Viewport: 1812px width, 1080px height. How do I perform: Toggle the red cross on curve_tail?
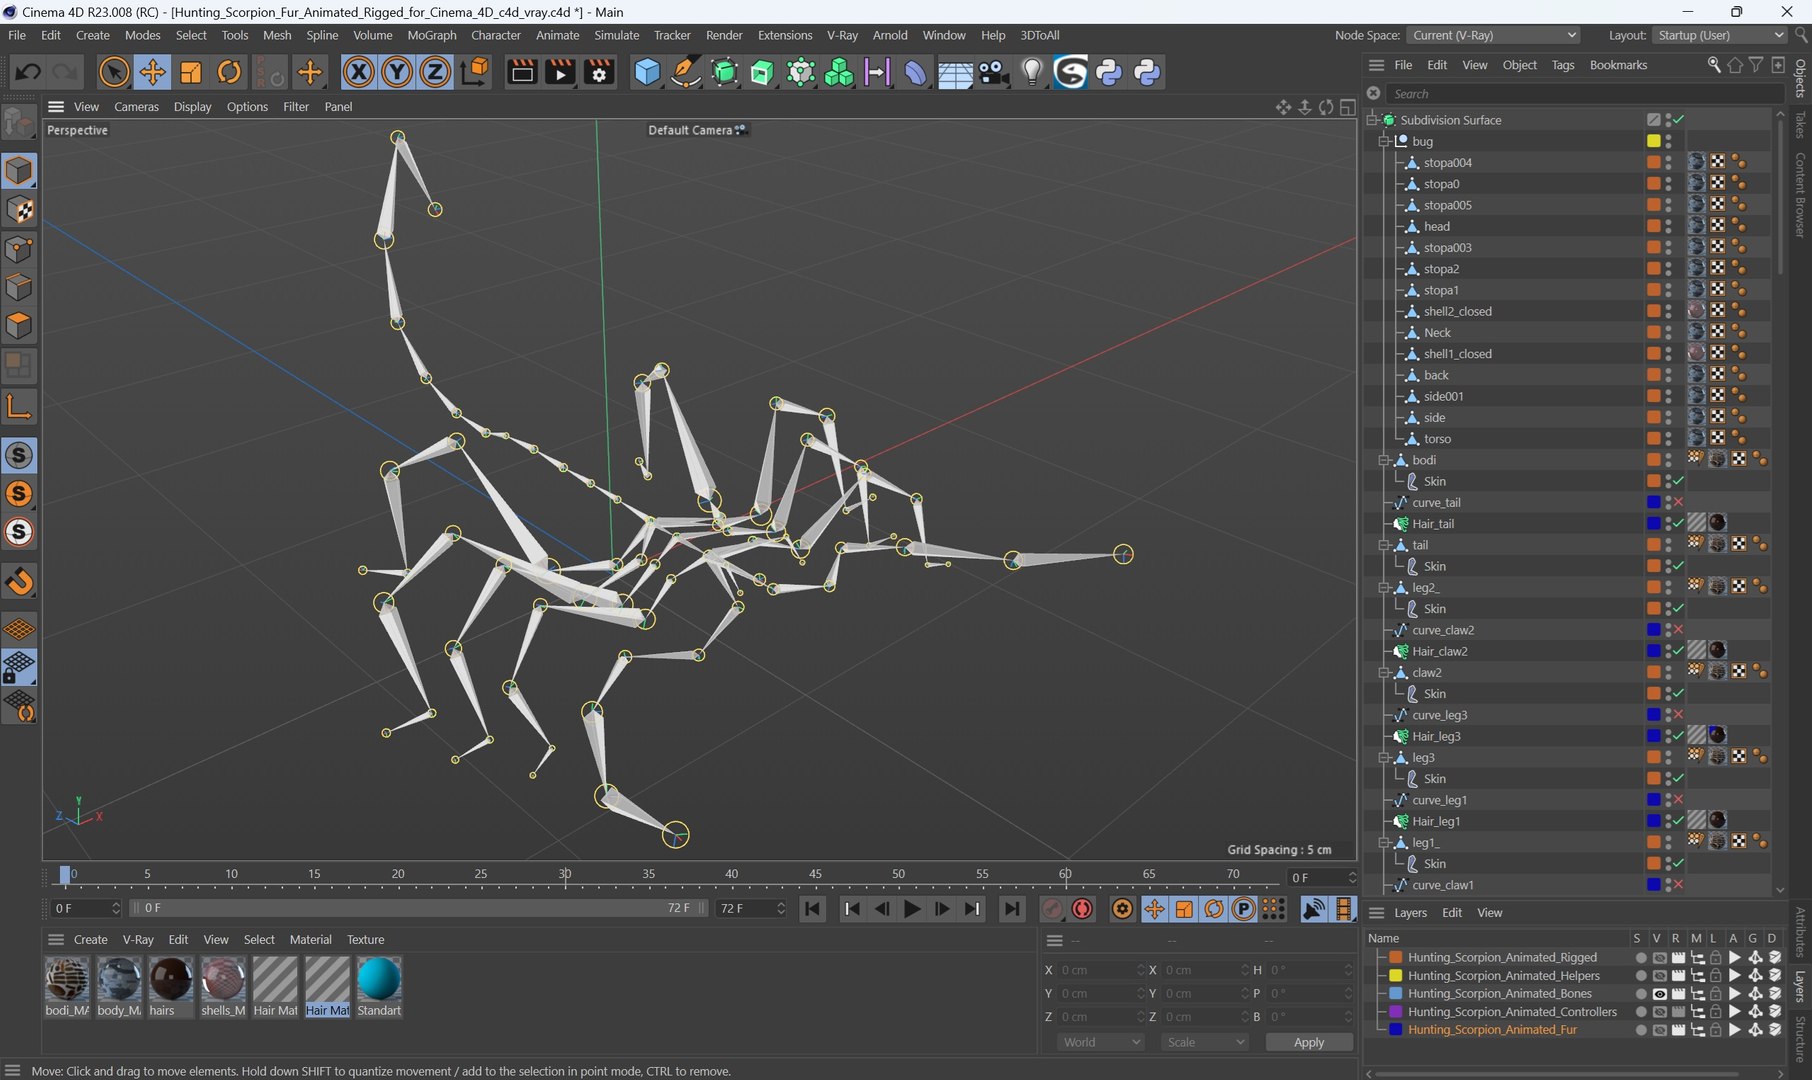(1678, 502)
